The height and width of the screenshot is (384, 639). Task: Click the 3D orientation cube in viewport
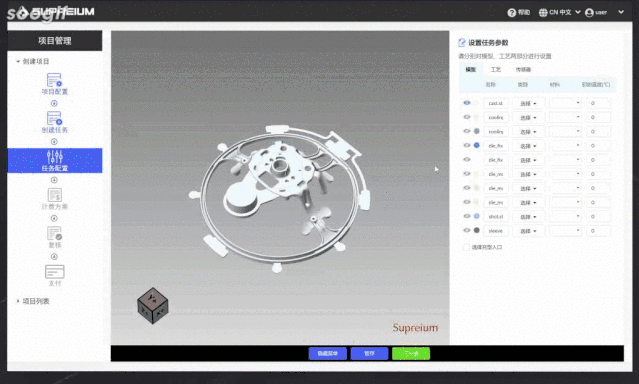point(153,306)
